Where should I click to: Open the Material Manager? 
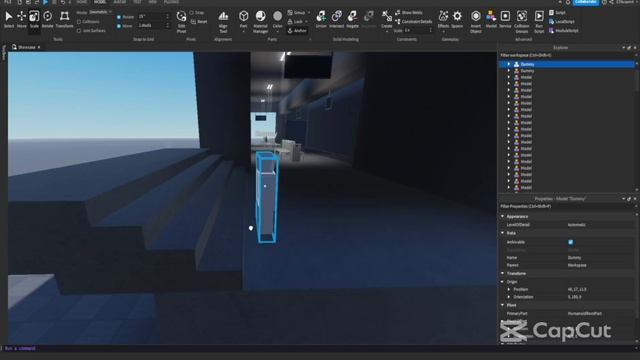click(260, 22)
